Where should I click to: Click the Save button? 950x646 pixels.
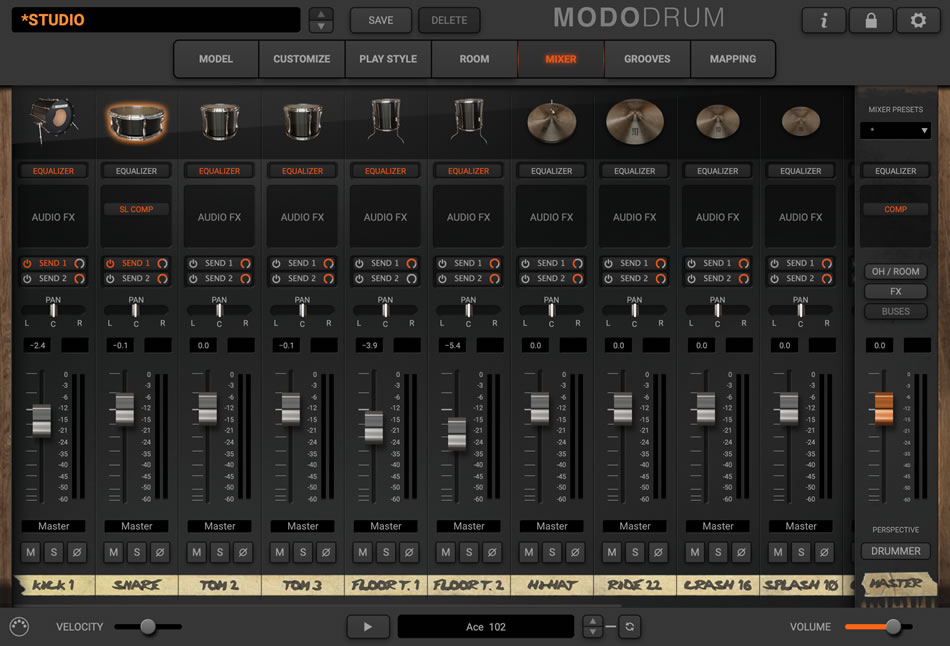tap(380, 20)
